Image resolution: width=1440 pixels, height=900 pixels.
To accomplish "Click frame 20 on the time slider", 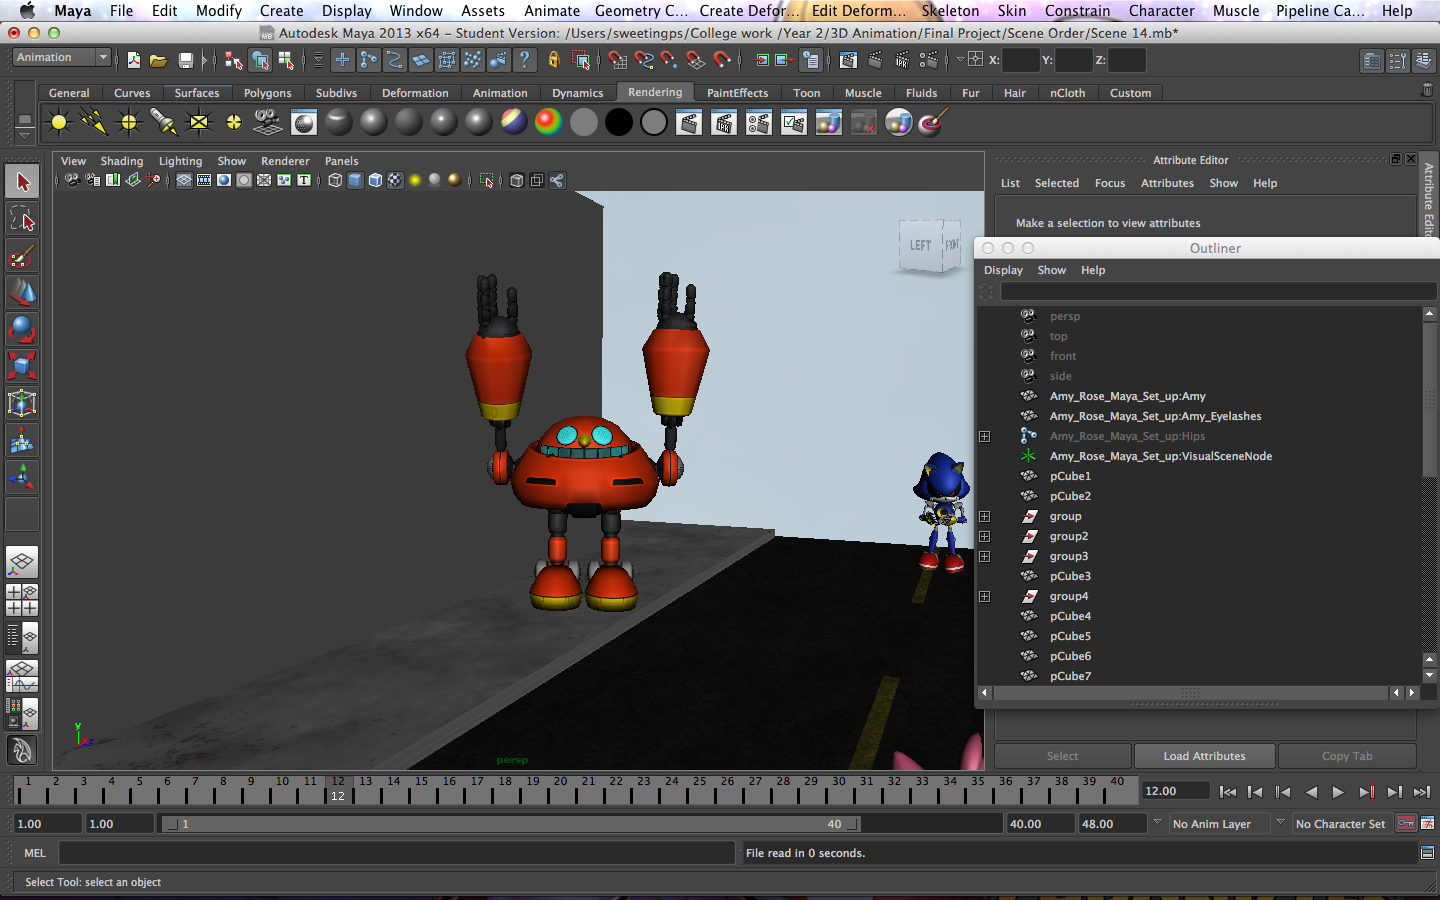I will (560, 790).
